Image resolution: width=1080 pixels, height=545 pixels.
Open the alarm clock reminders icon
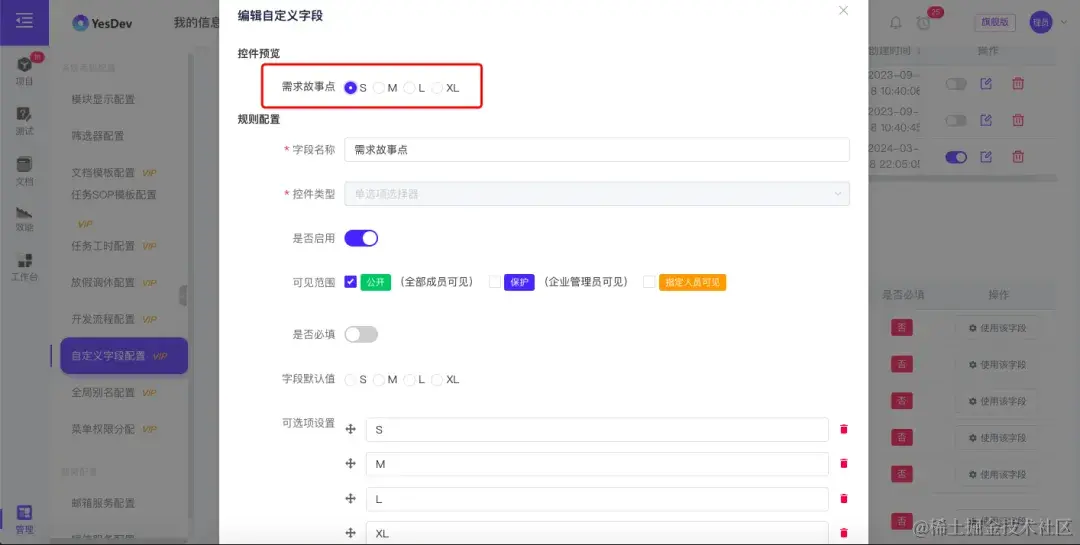pos(924,23)
